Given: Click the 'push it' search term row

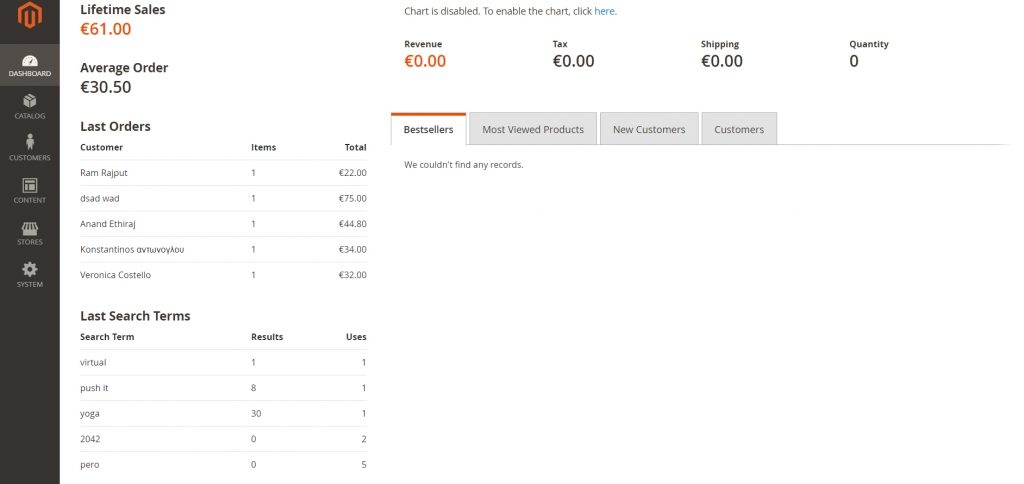Looking at the screenshot, I should (x=223, y=388).
